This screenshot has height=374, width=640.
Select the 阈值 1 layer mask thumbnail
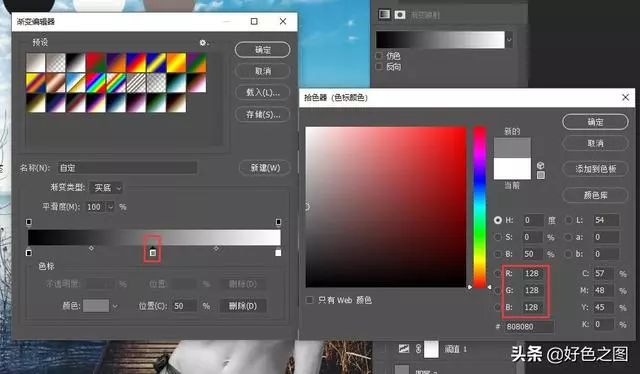[431, 349]
